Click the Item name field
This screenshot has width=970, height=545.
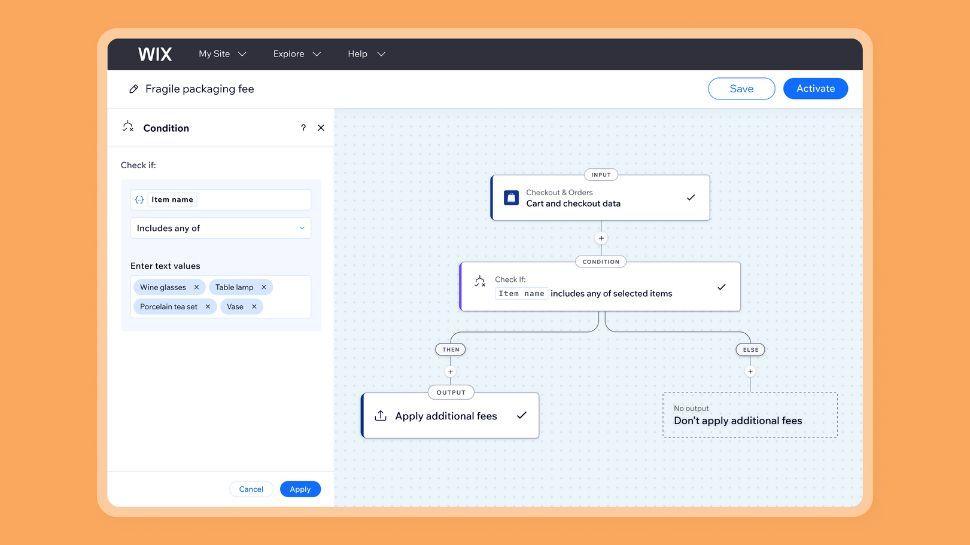point(220,200)
